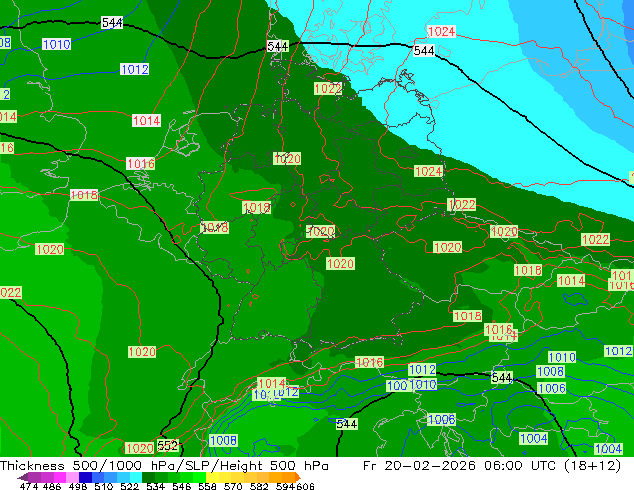
Task: Click the orange right arrow of legend bar
Action: (x=298, y=477)
